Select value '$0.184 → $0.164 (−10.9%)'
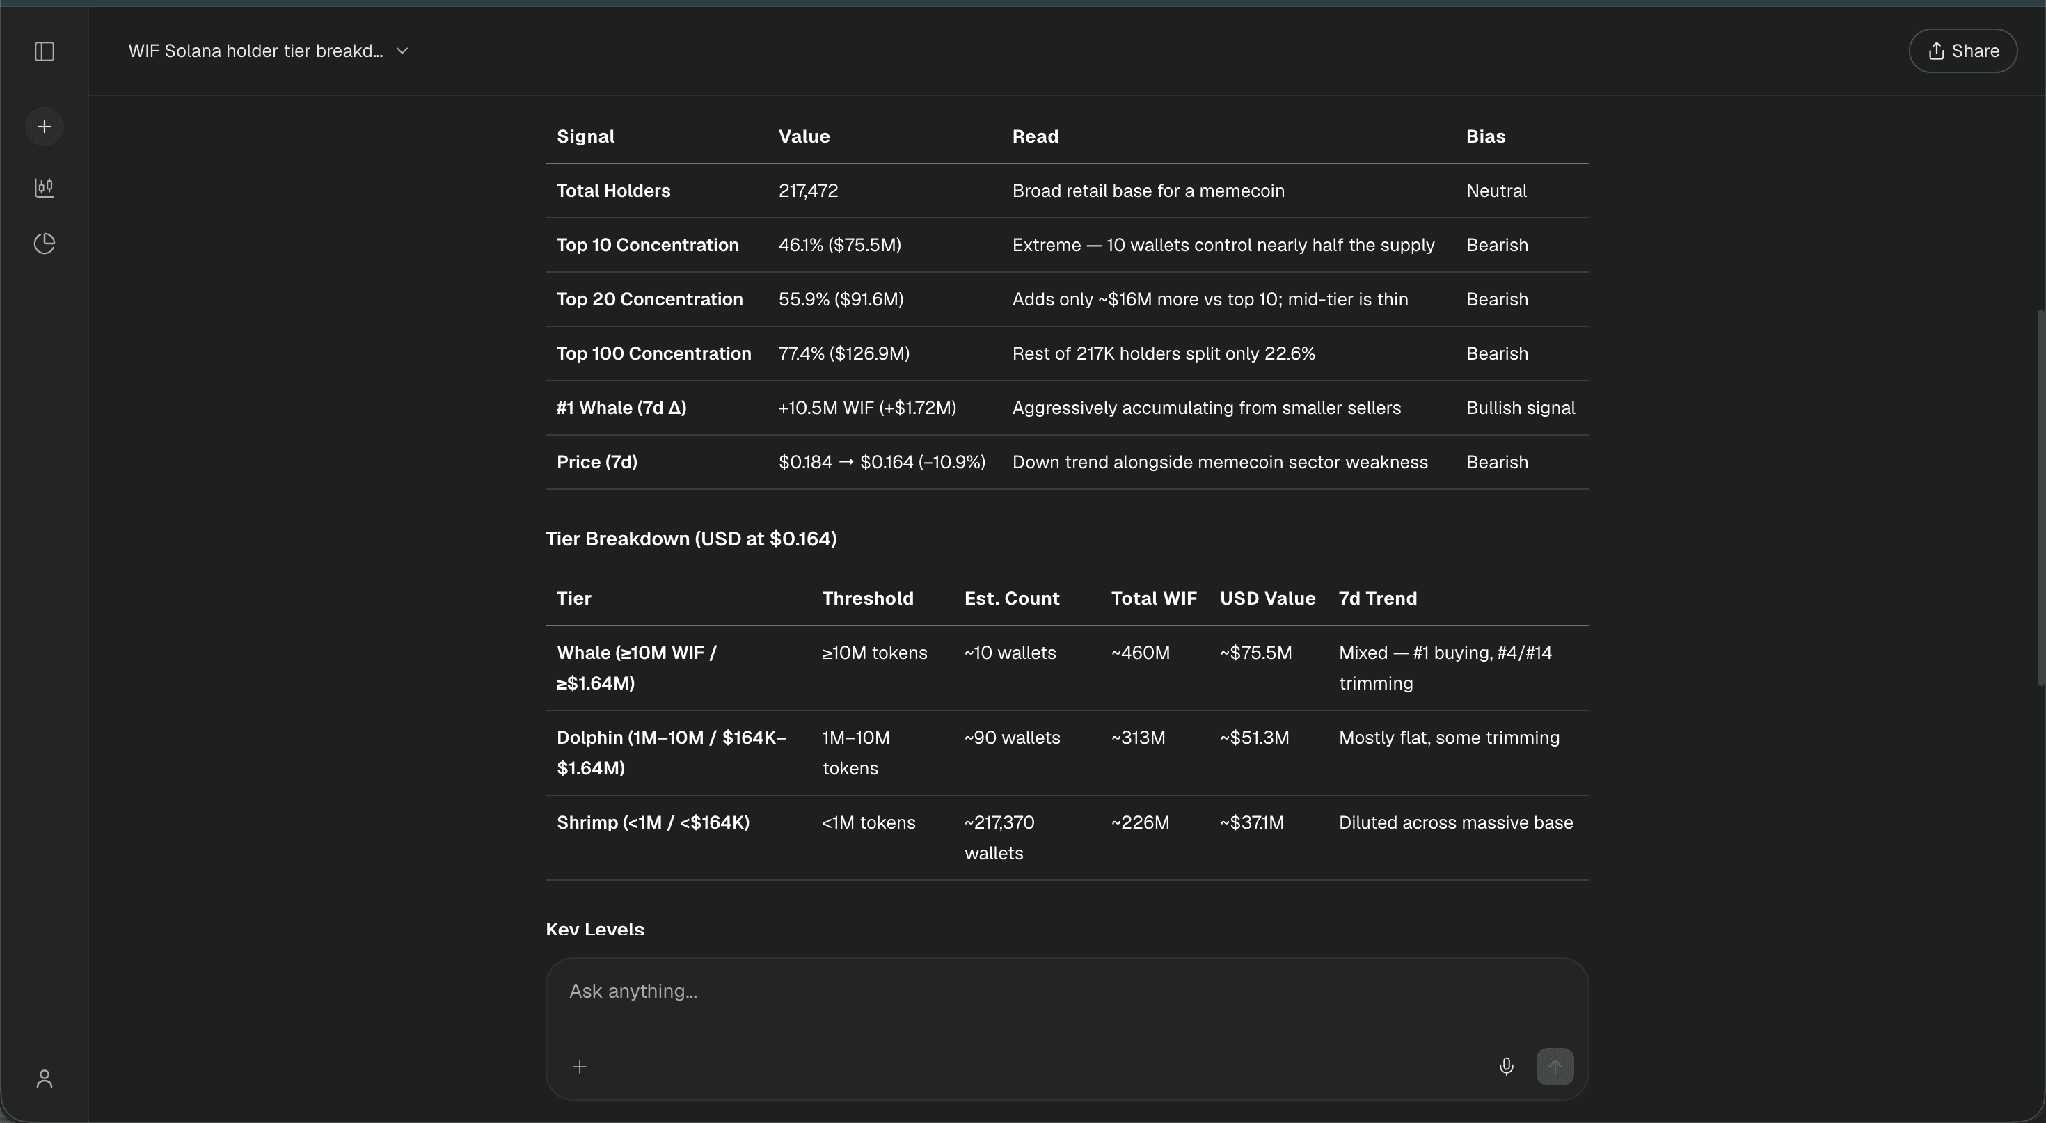This screenshot has width=2046, height=1123. coord(882,462)
